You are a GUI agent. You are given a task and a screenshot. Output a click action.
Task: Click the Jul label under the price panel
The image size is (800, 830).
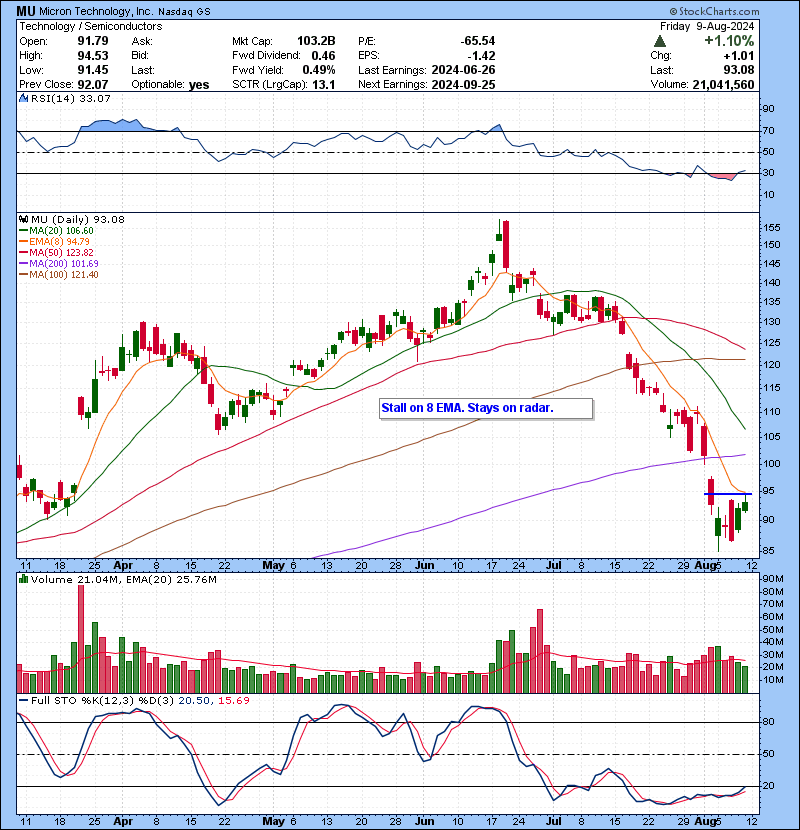click(x=553, y=565)
